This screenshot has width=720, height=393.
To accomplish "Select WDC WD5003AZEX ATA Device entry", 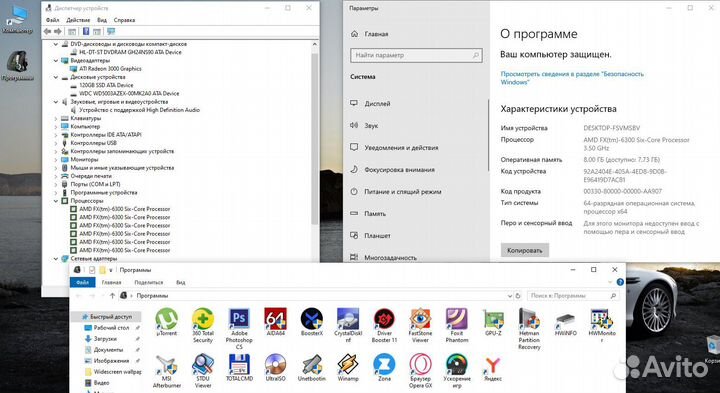I will [x=129, y=94].
